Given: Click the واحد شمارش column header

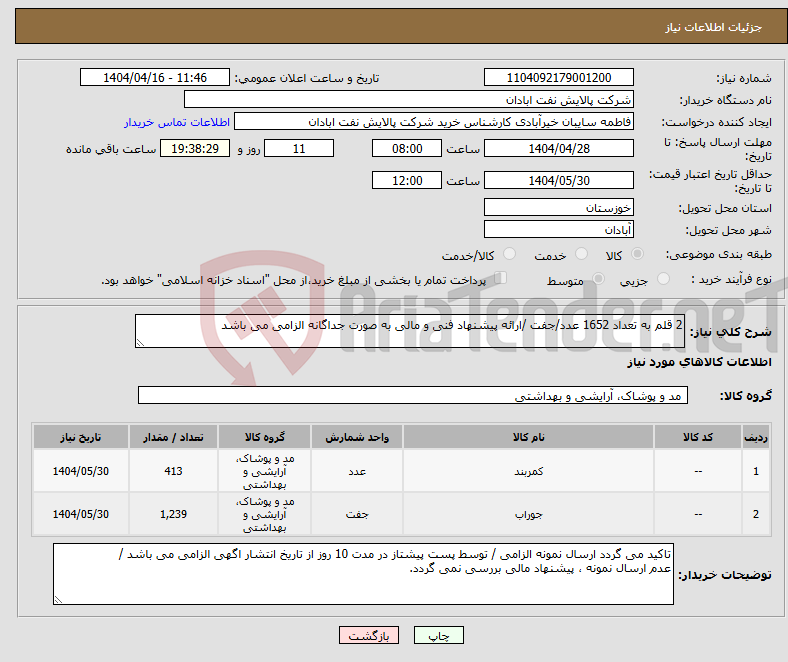Looking at the screenshot, I should [x=357, y=437].
